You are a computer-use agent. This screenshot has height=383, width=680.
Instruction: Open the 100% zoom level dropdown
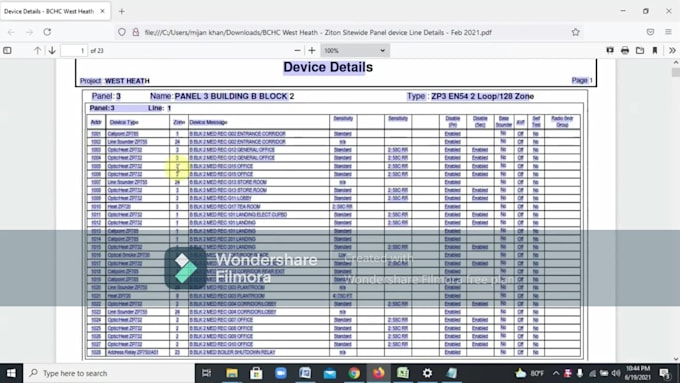coord(355,51)
